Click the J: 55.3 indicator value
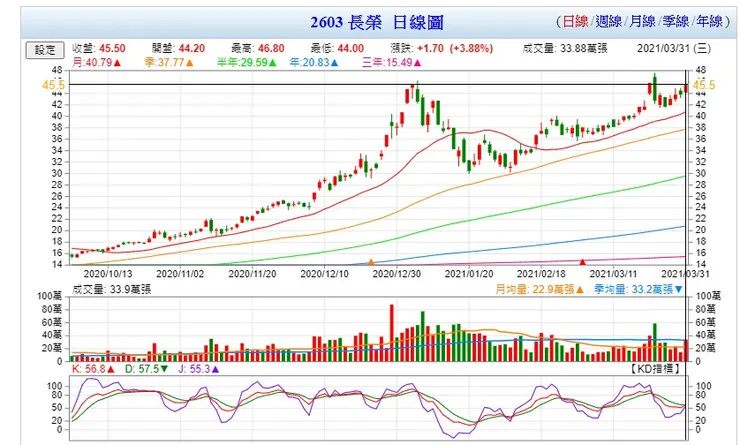The width and height of the screenshot is (740, 445). [198, 369]
